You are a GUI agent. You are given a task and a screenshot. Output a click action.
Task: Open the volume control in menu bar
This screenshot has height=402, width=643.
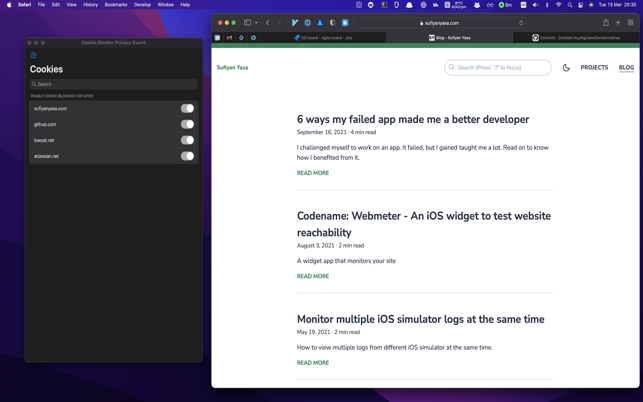point(535,5)
